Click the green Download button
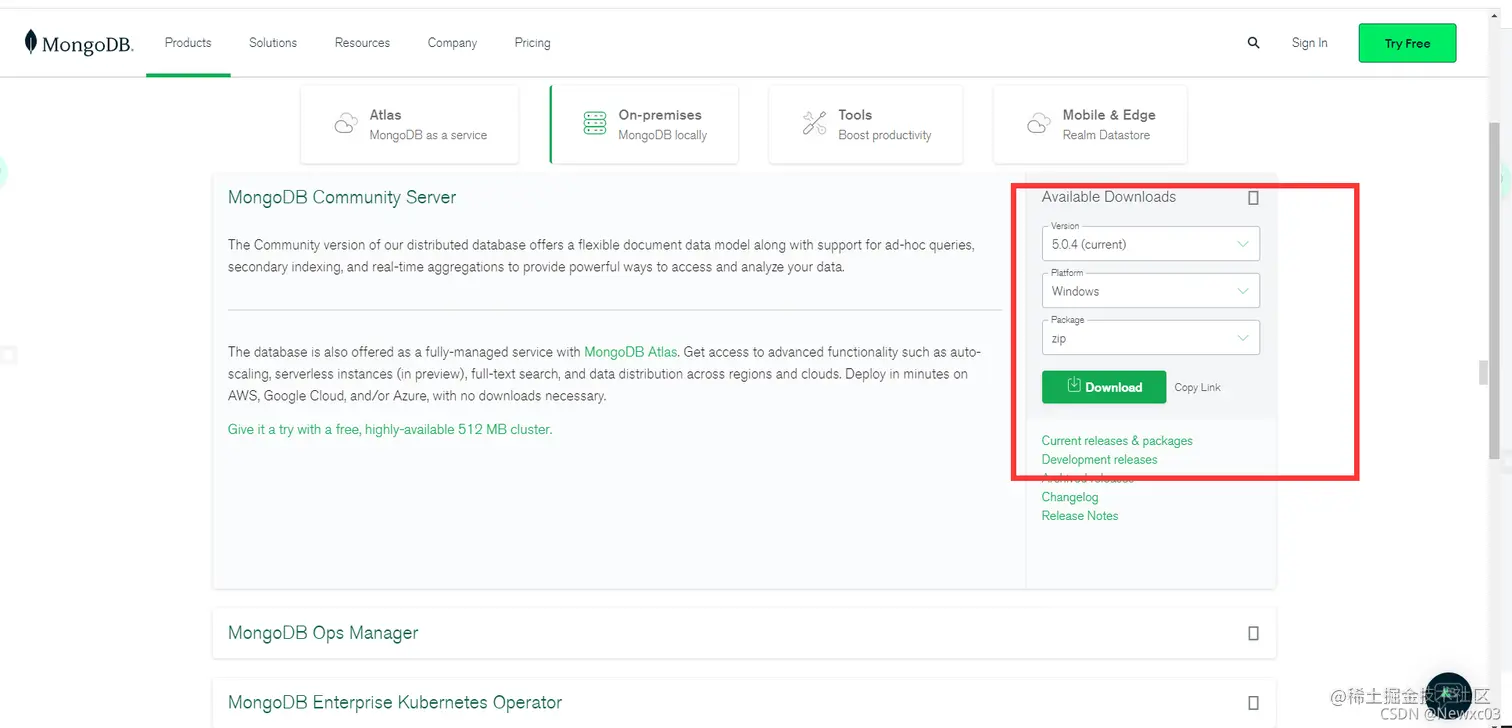The width and height of the screenshot is (1512, 728). tap(1104, 387)
